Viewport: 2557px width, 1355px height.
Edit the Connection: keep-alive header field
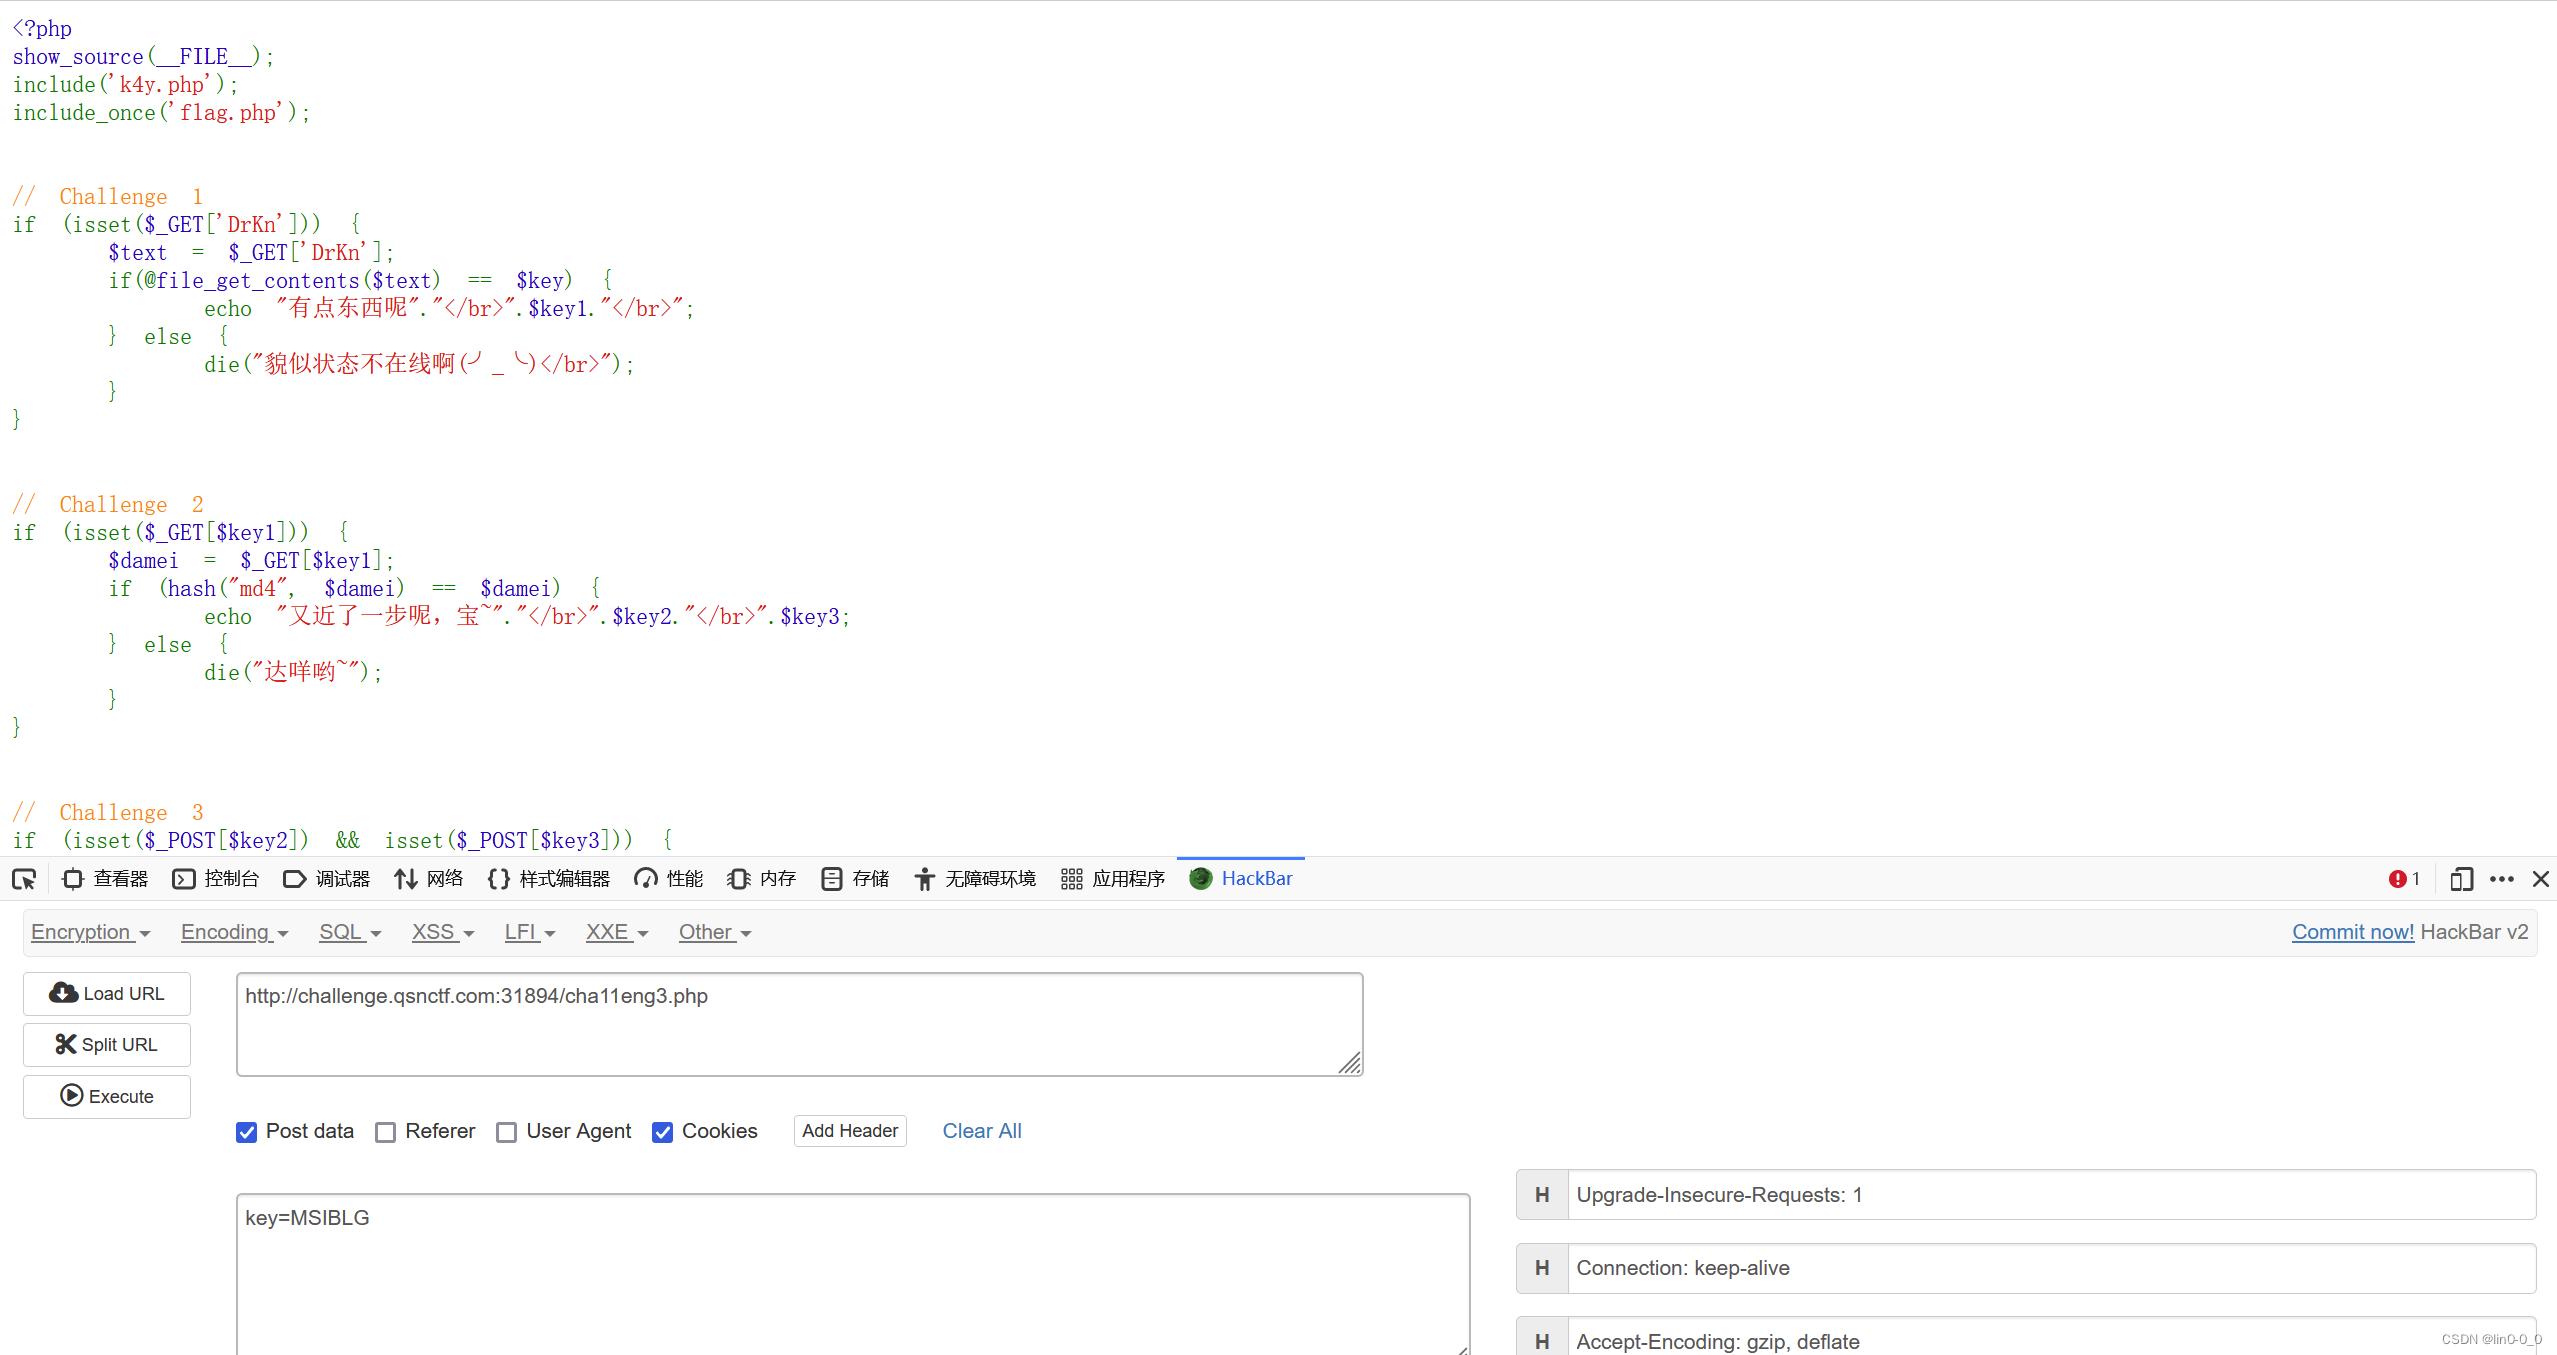click(2051, 1268)
